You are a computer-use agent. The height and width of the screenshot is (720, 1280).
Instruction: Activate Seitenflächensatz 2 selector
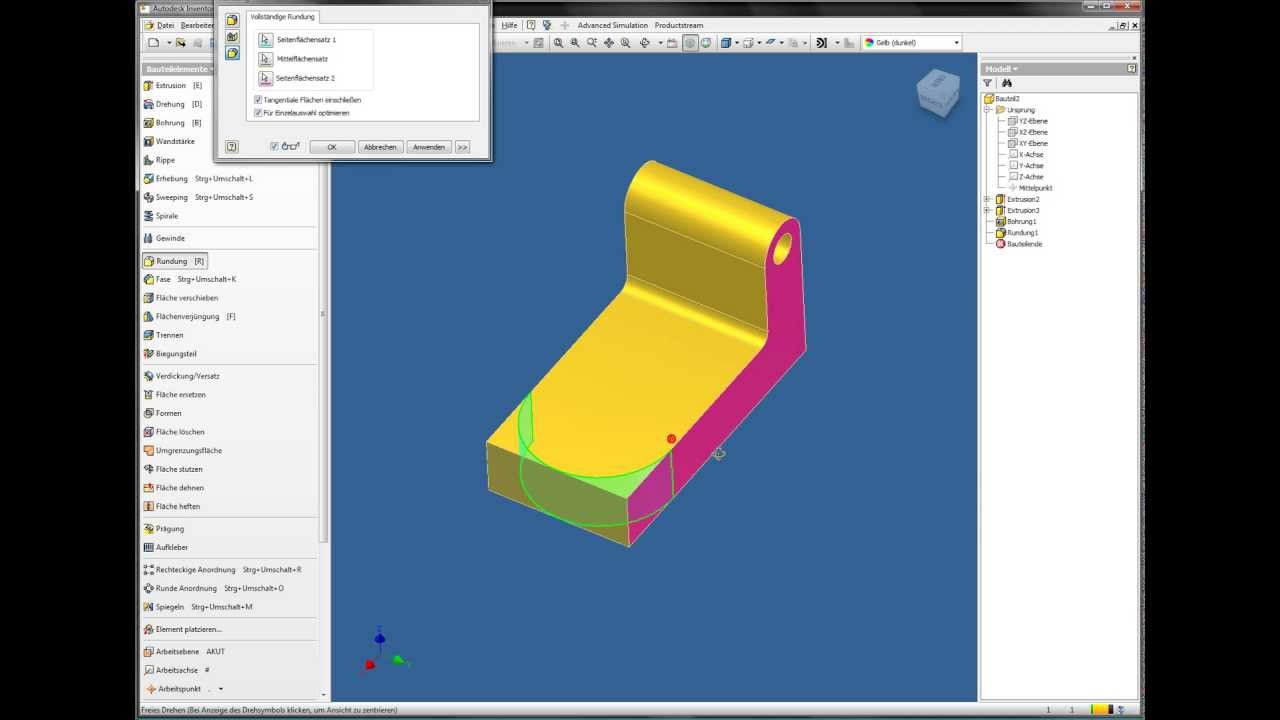coord(265,78)
